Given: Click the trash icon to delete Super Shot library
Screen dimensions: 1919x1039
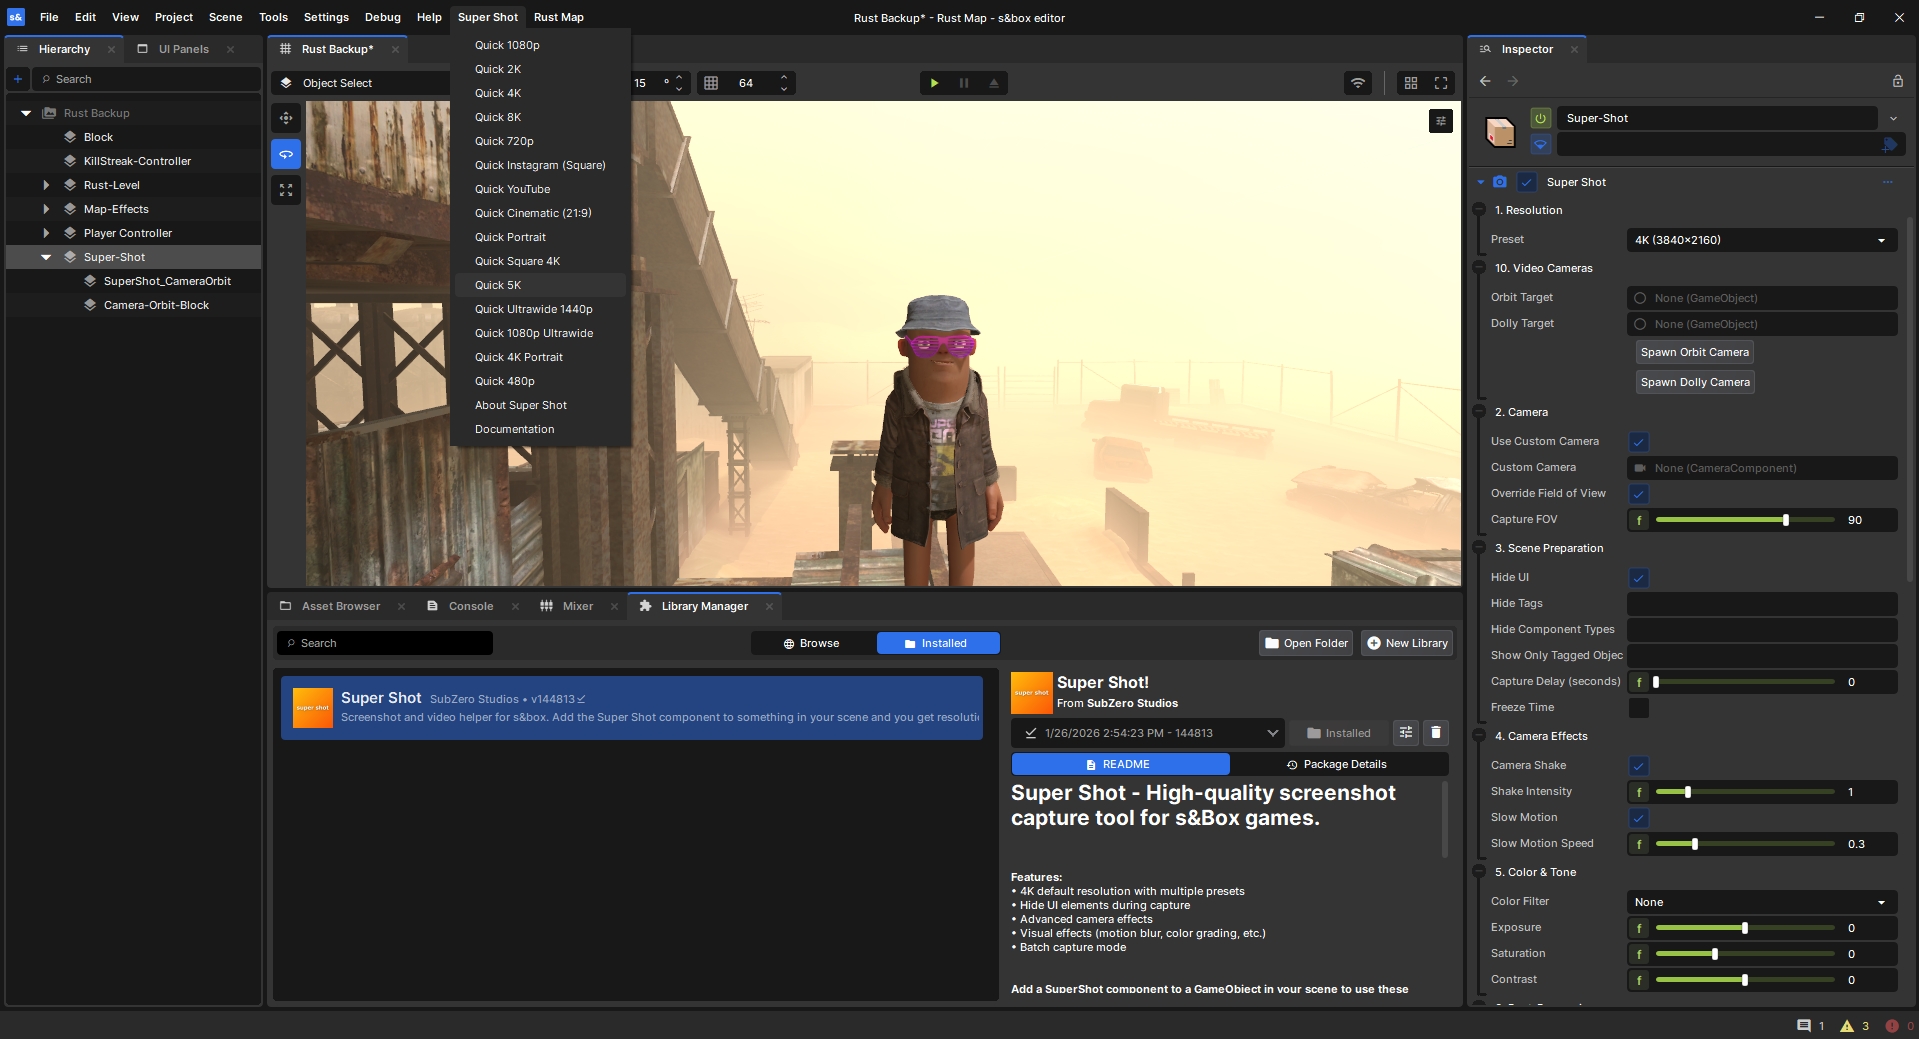Looking at the screenshot, I should click(1436, 733).
